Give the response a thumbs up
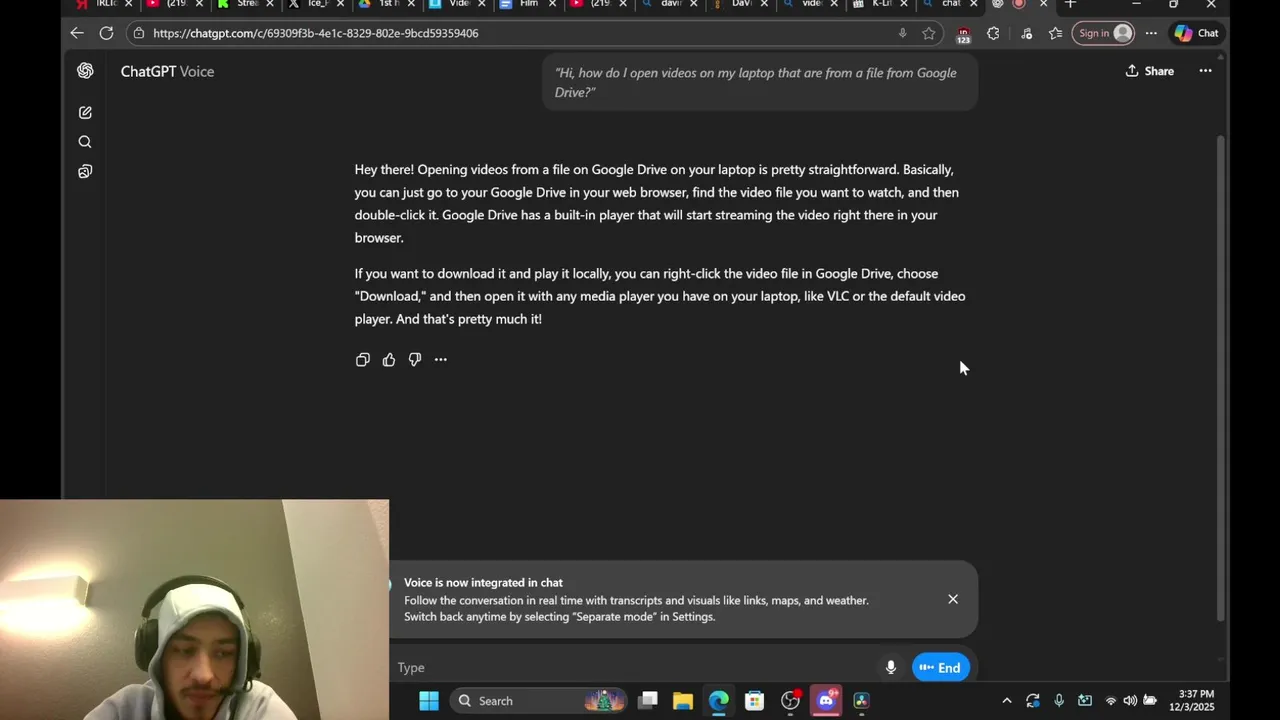 (x=389, y=360)
